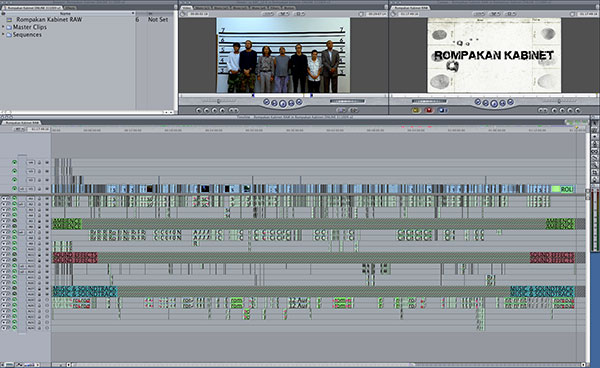Expand the Master Clips bin
The image size is (600, 368).
click(x=3, y=27)
